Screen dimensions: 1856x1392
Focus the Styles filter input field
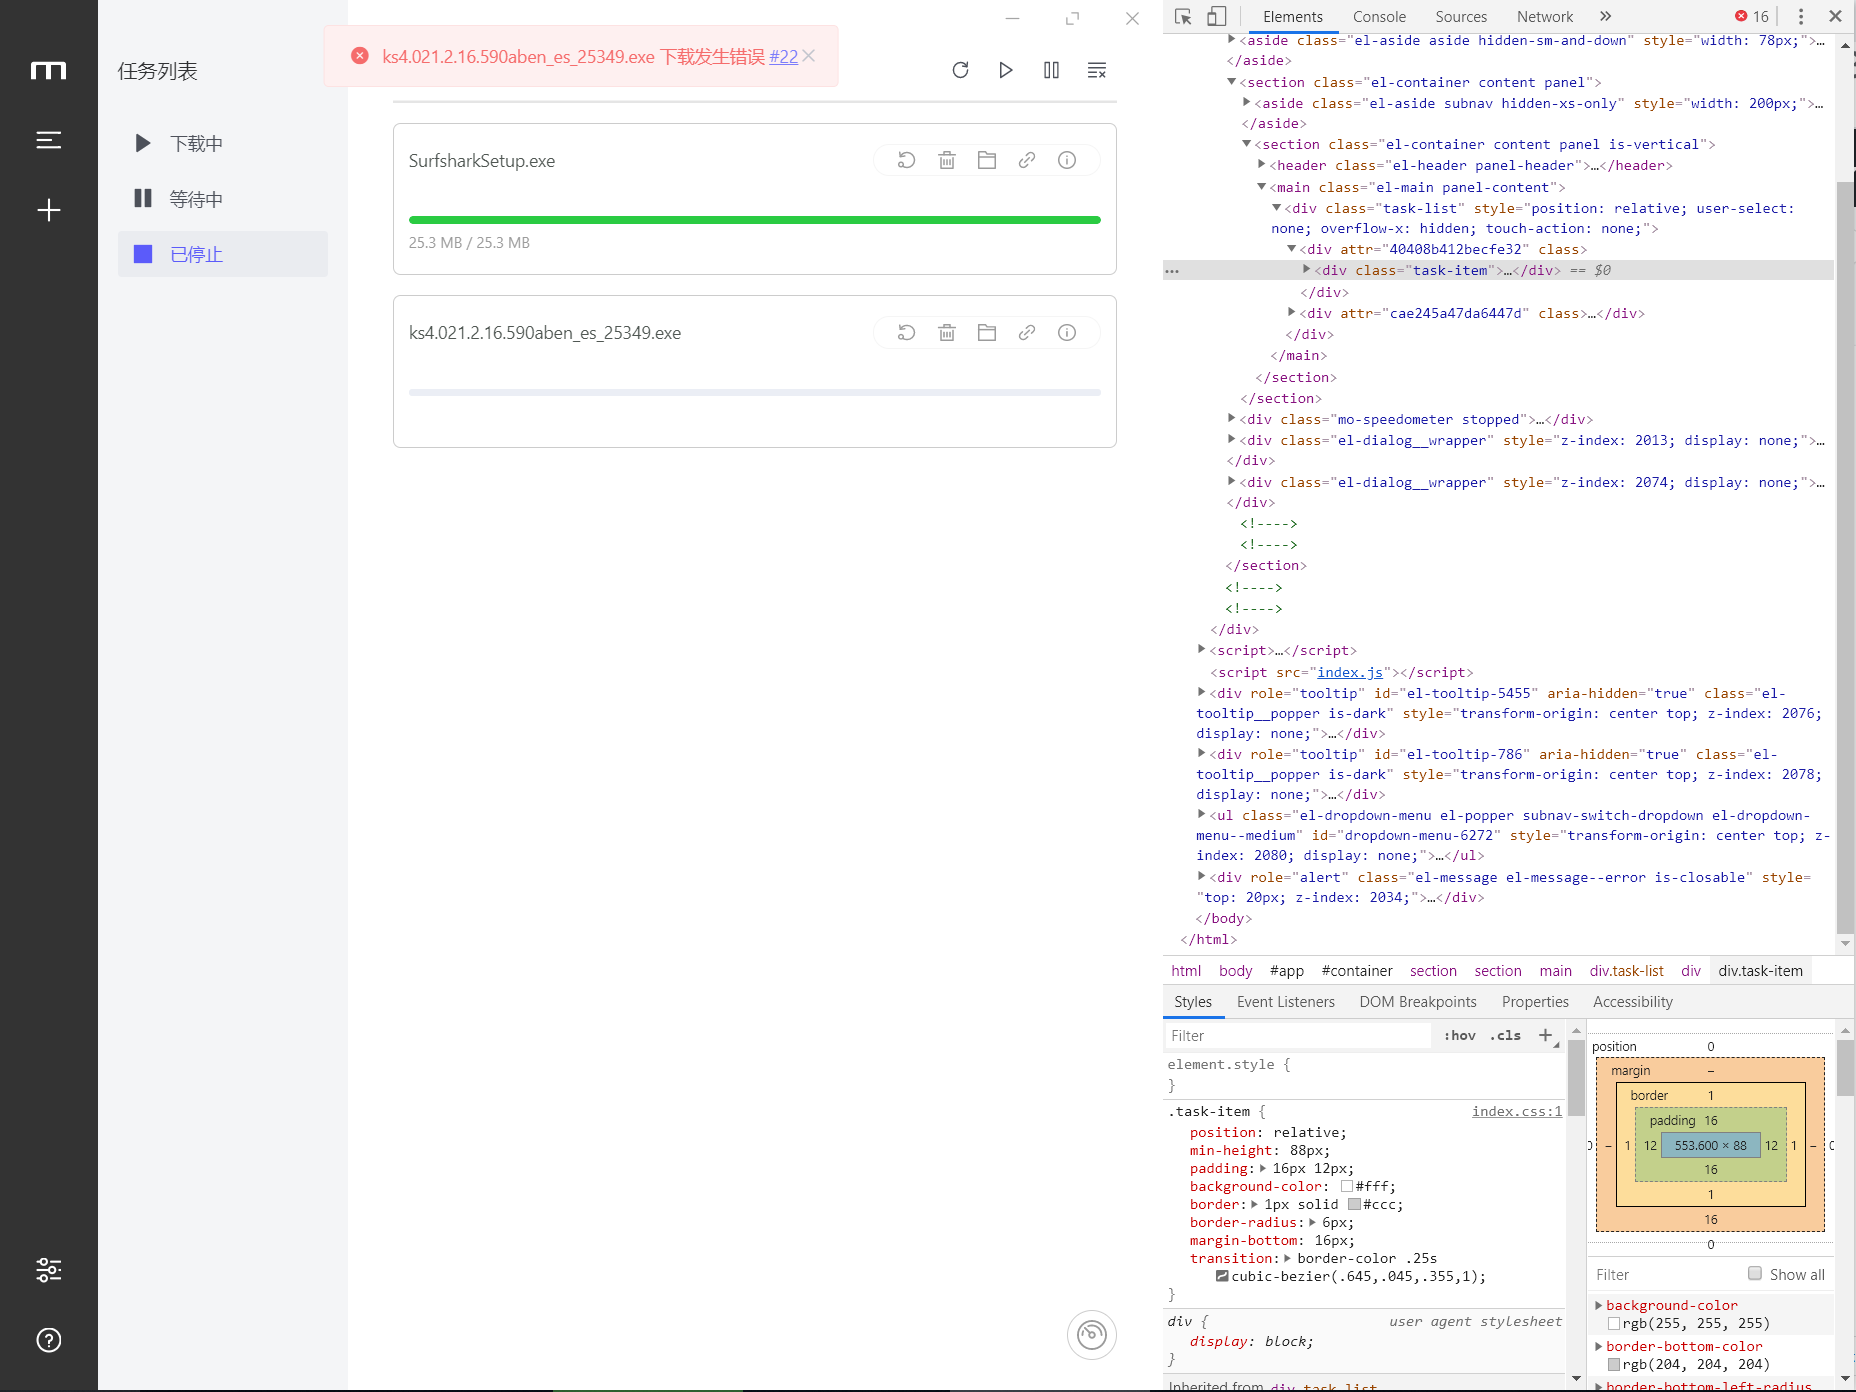pos(1298,1035)
